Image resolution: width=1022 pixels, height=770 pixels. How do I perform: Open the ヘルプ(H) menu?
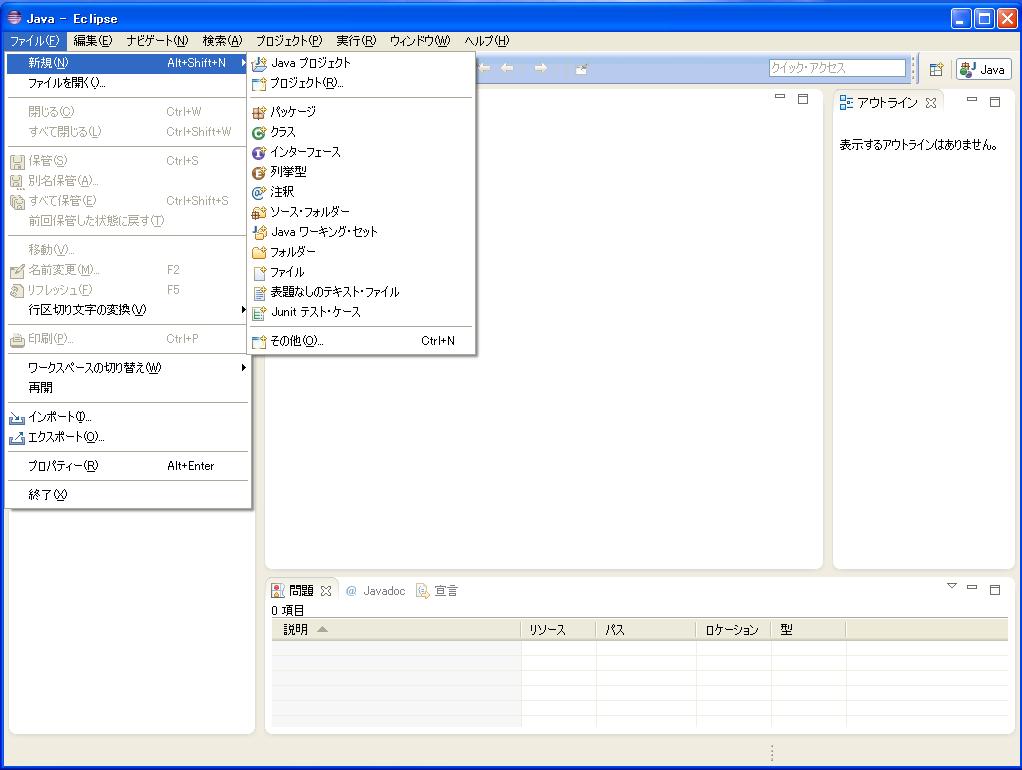pos(486,40)
